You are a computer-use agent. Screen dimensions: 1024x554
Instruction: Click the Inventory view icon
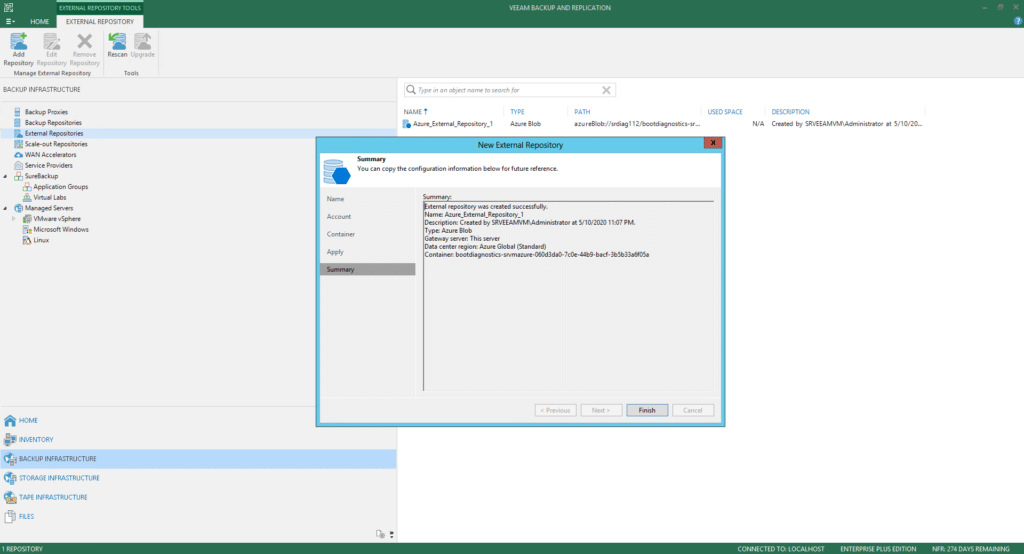click(10, 440)
